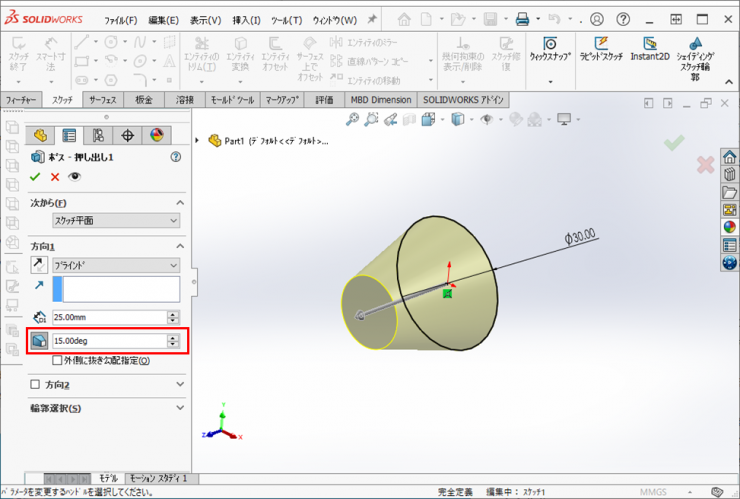Click the green checkmark OK in property panel
The height and width of the screenshot is (499, 740).
point(36,177)
